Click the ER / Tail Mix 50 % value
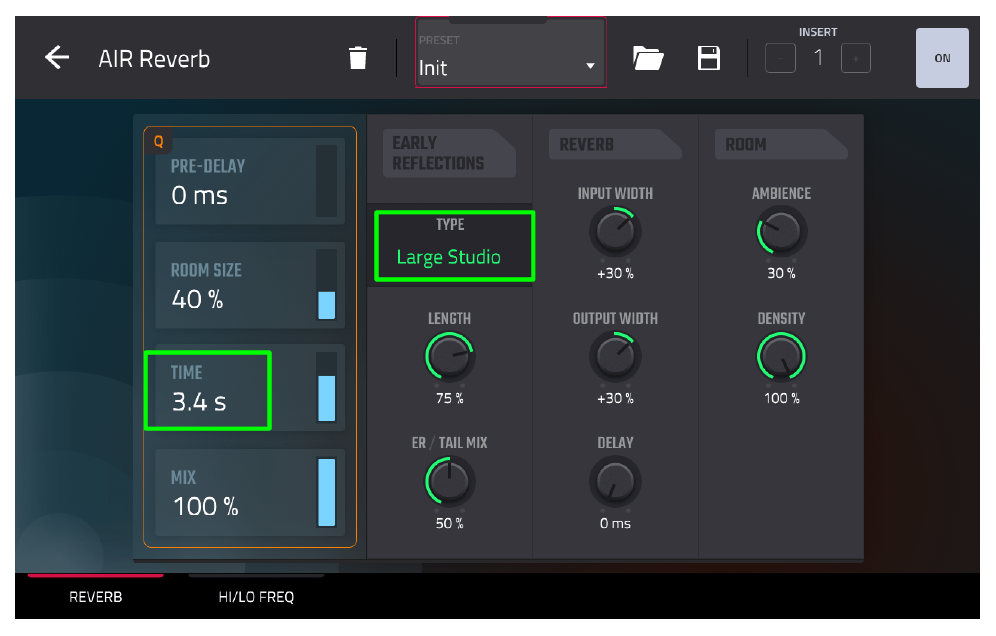Screen dimensions: 996x636 450,523
